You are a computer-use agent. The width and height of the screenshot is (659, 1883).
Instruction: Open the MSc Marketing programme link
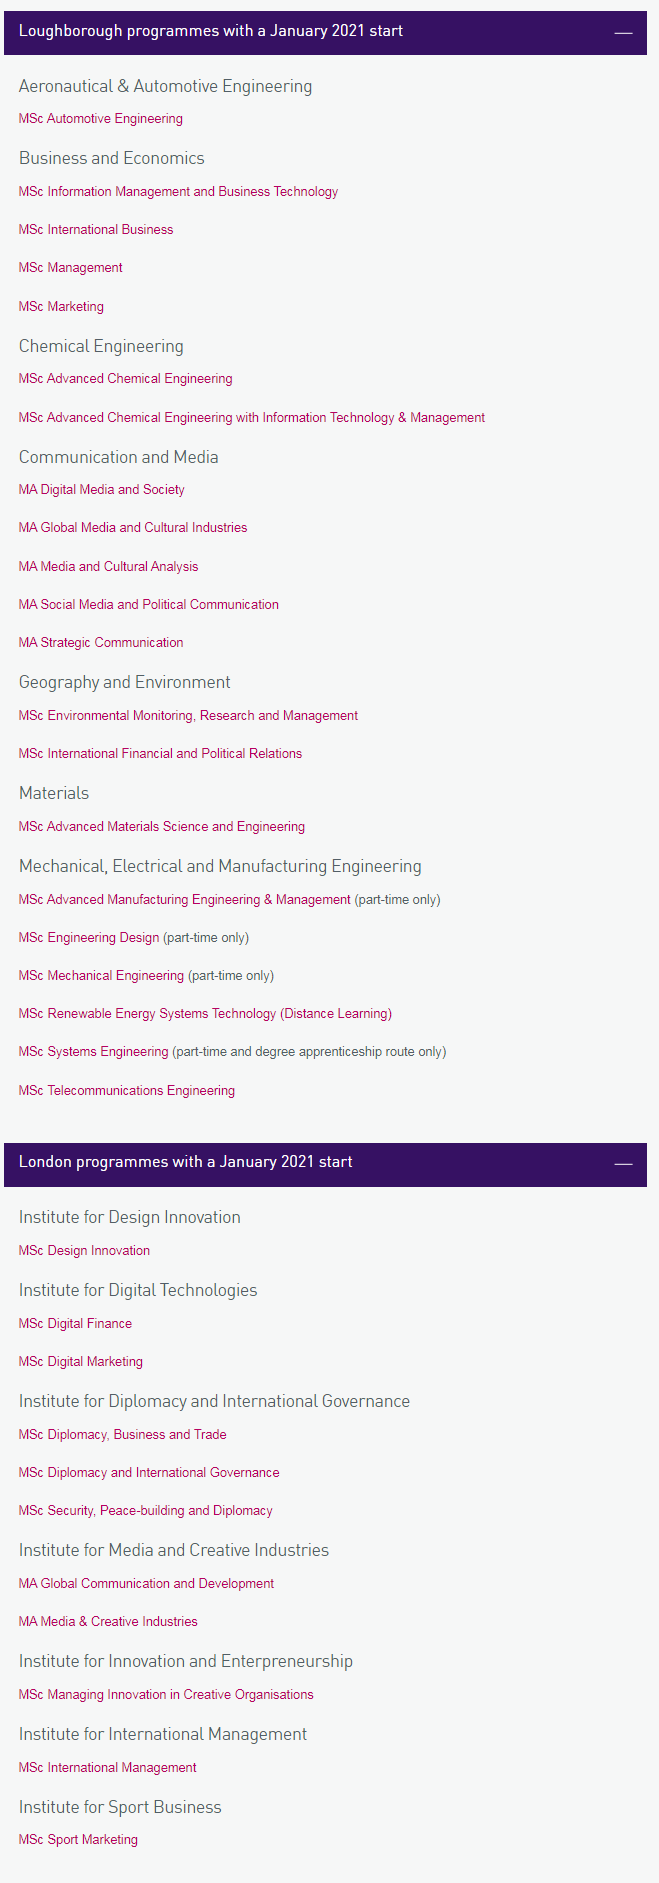pos(61,307)
